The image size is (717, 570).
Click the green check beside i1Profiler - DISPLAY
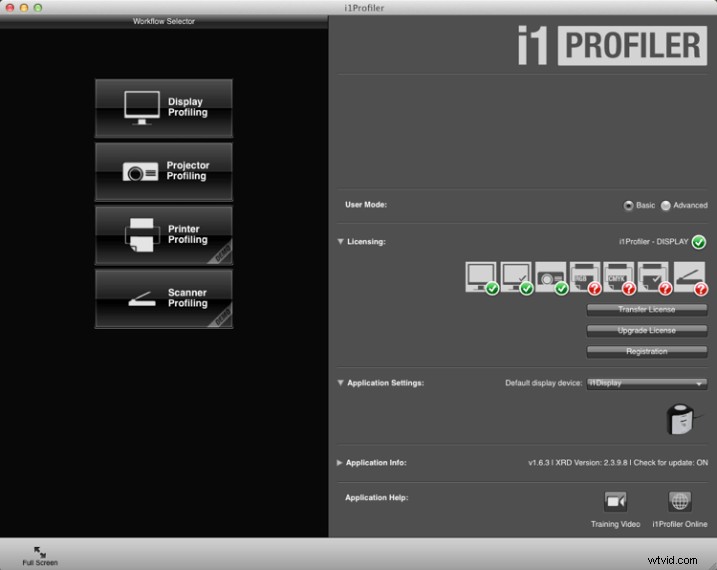(x=699, y=241)
